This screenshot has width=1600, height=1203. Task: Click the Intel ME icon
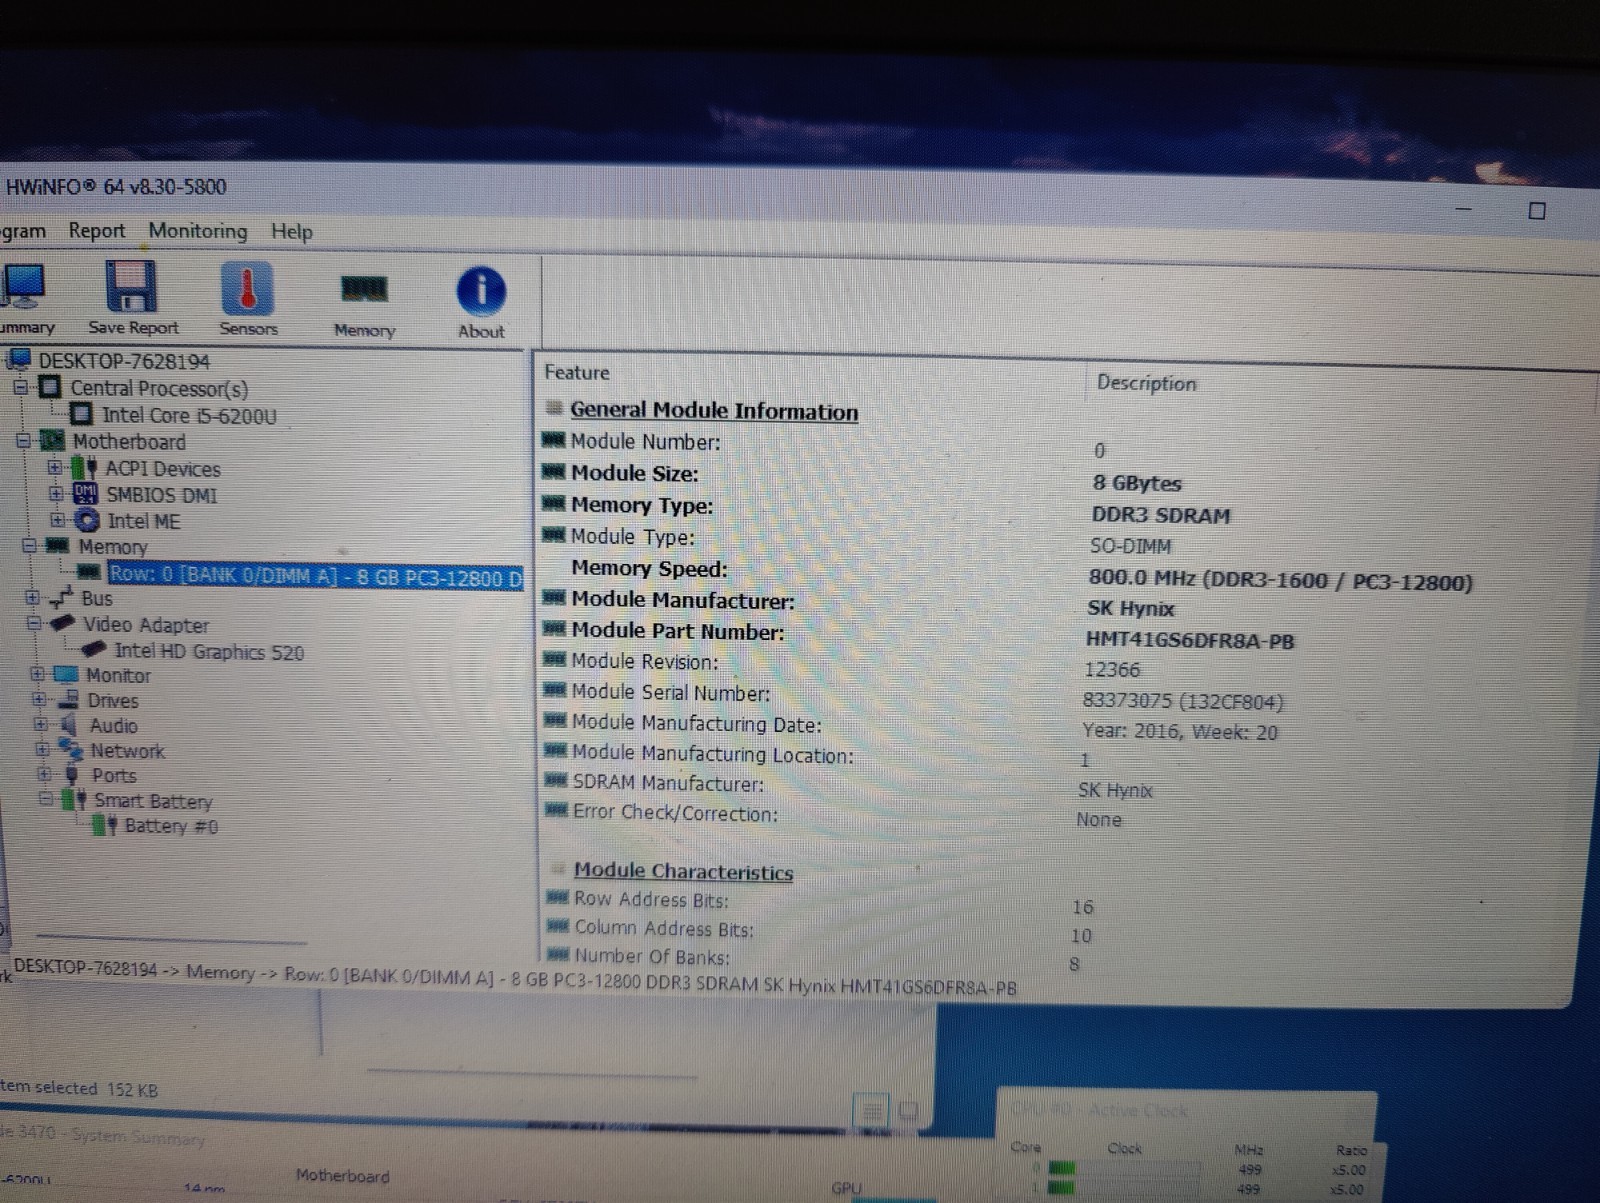point(87,520)
